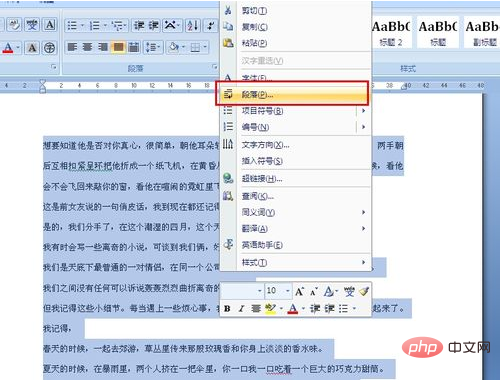The width and height of the screenshot is (501, 380).
Task: Open the Font dialog launcher in ribbon
Action: 54,67
